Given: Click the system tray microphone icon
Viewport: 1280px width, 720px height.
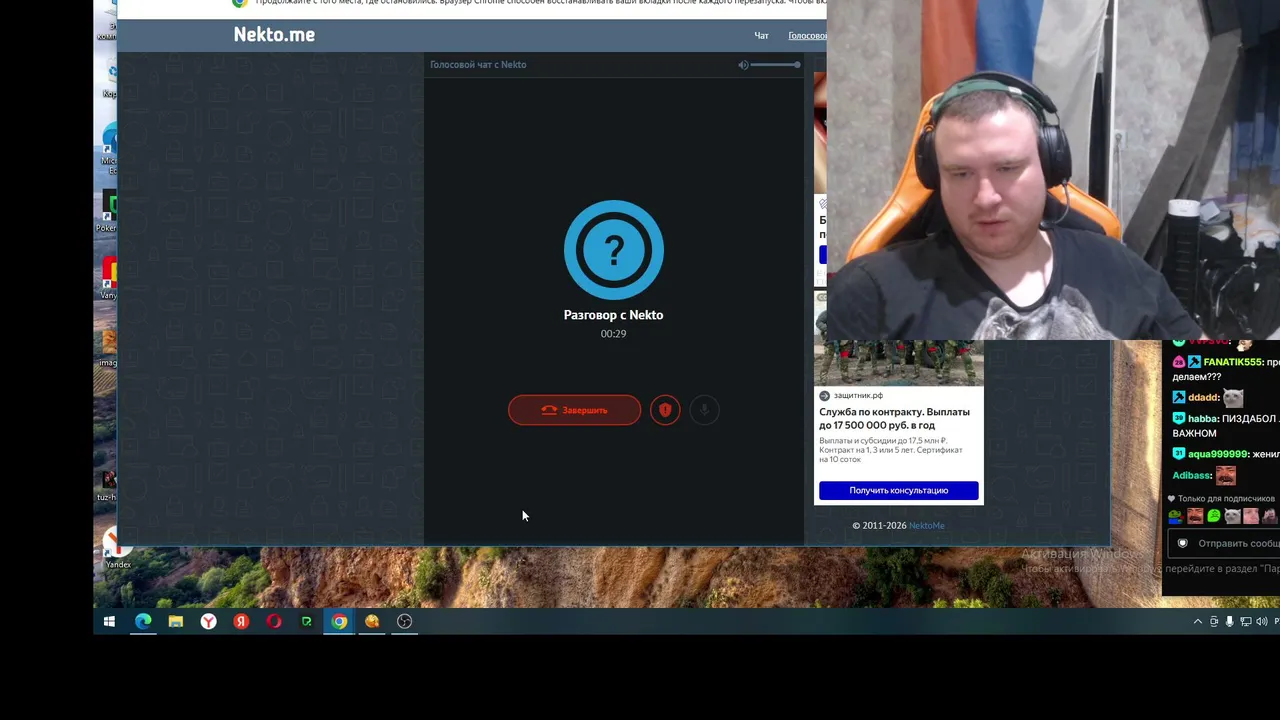Looking at the screenshot, I should coord(1230,622).
